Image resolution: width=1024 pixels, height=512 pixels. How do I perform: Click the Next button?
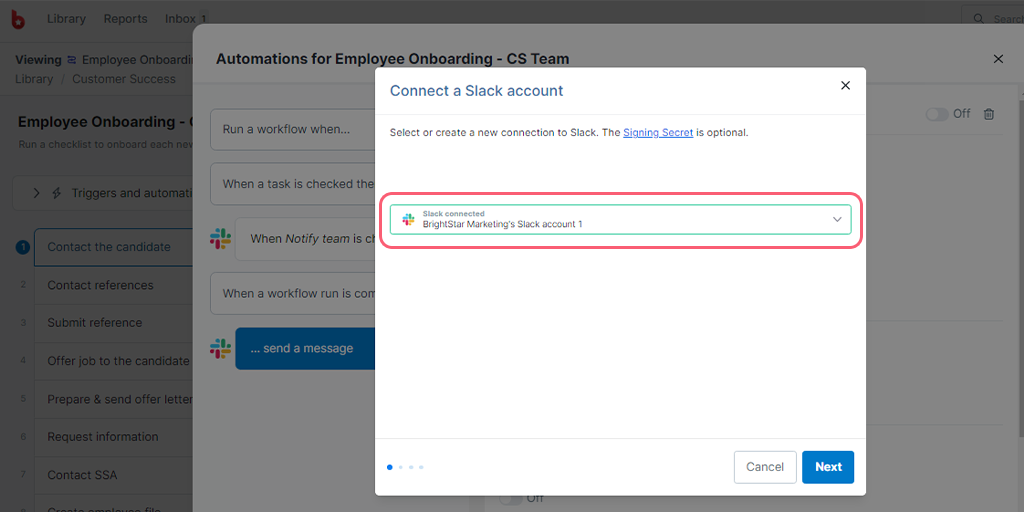(828, 467)
